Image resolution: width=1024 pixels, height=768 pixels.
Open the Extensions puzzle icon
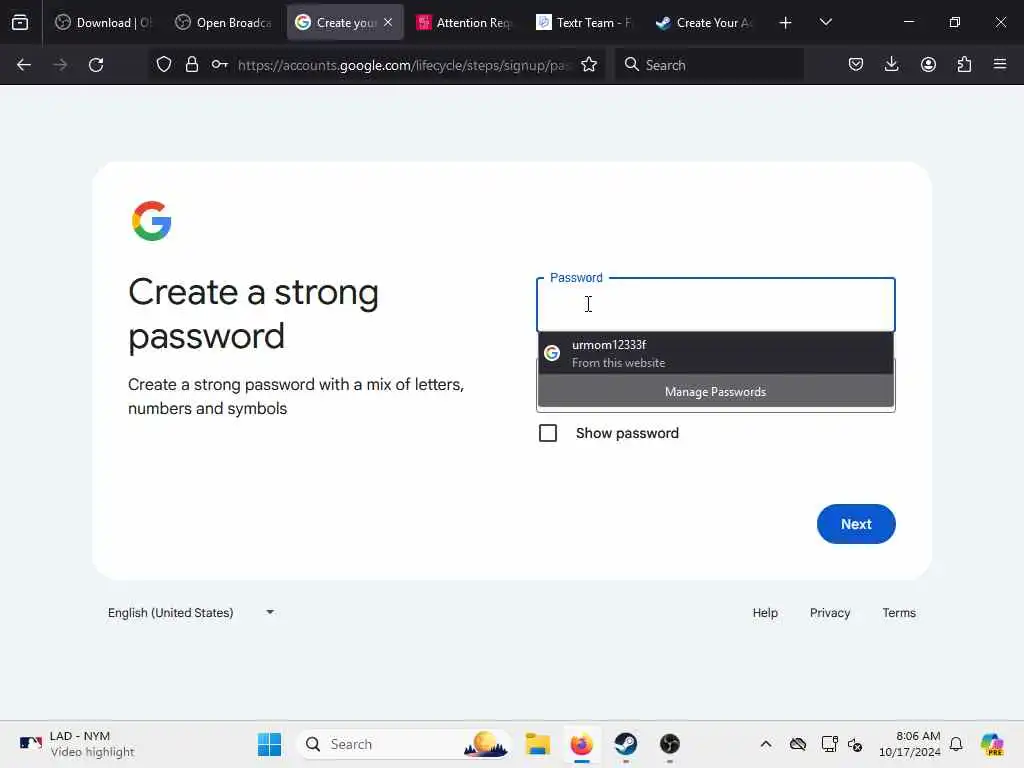(964, 65)
